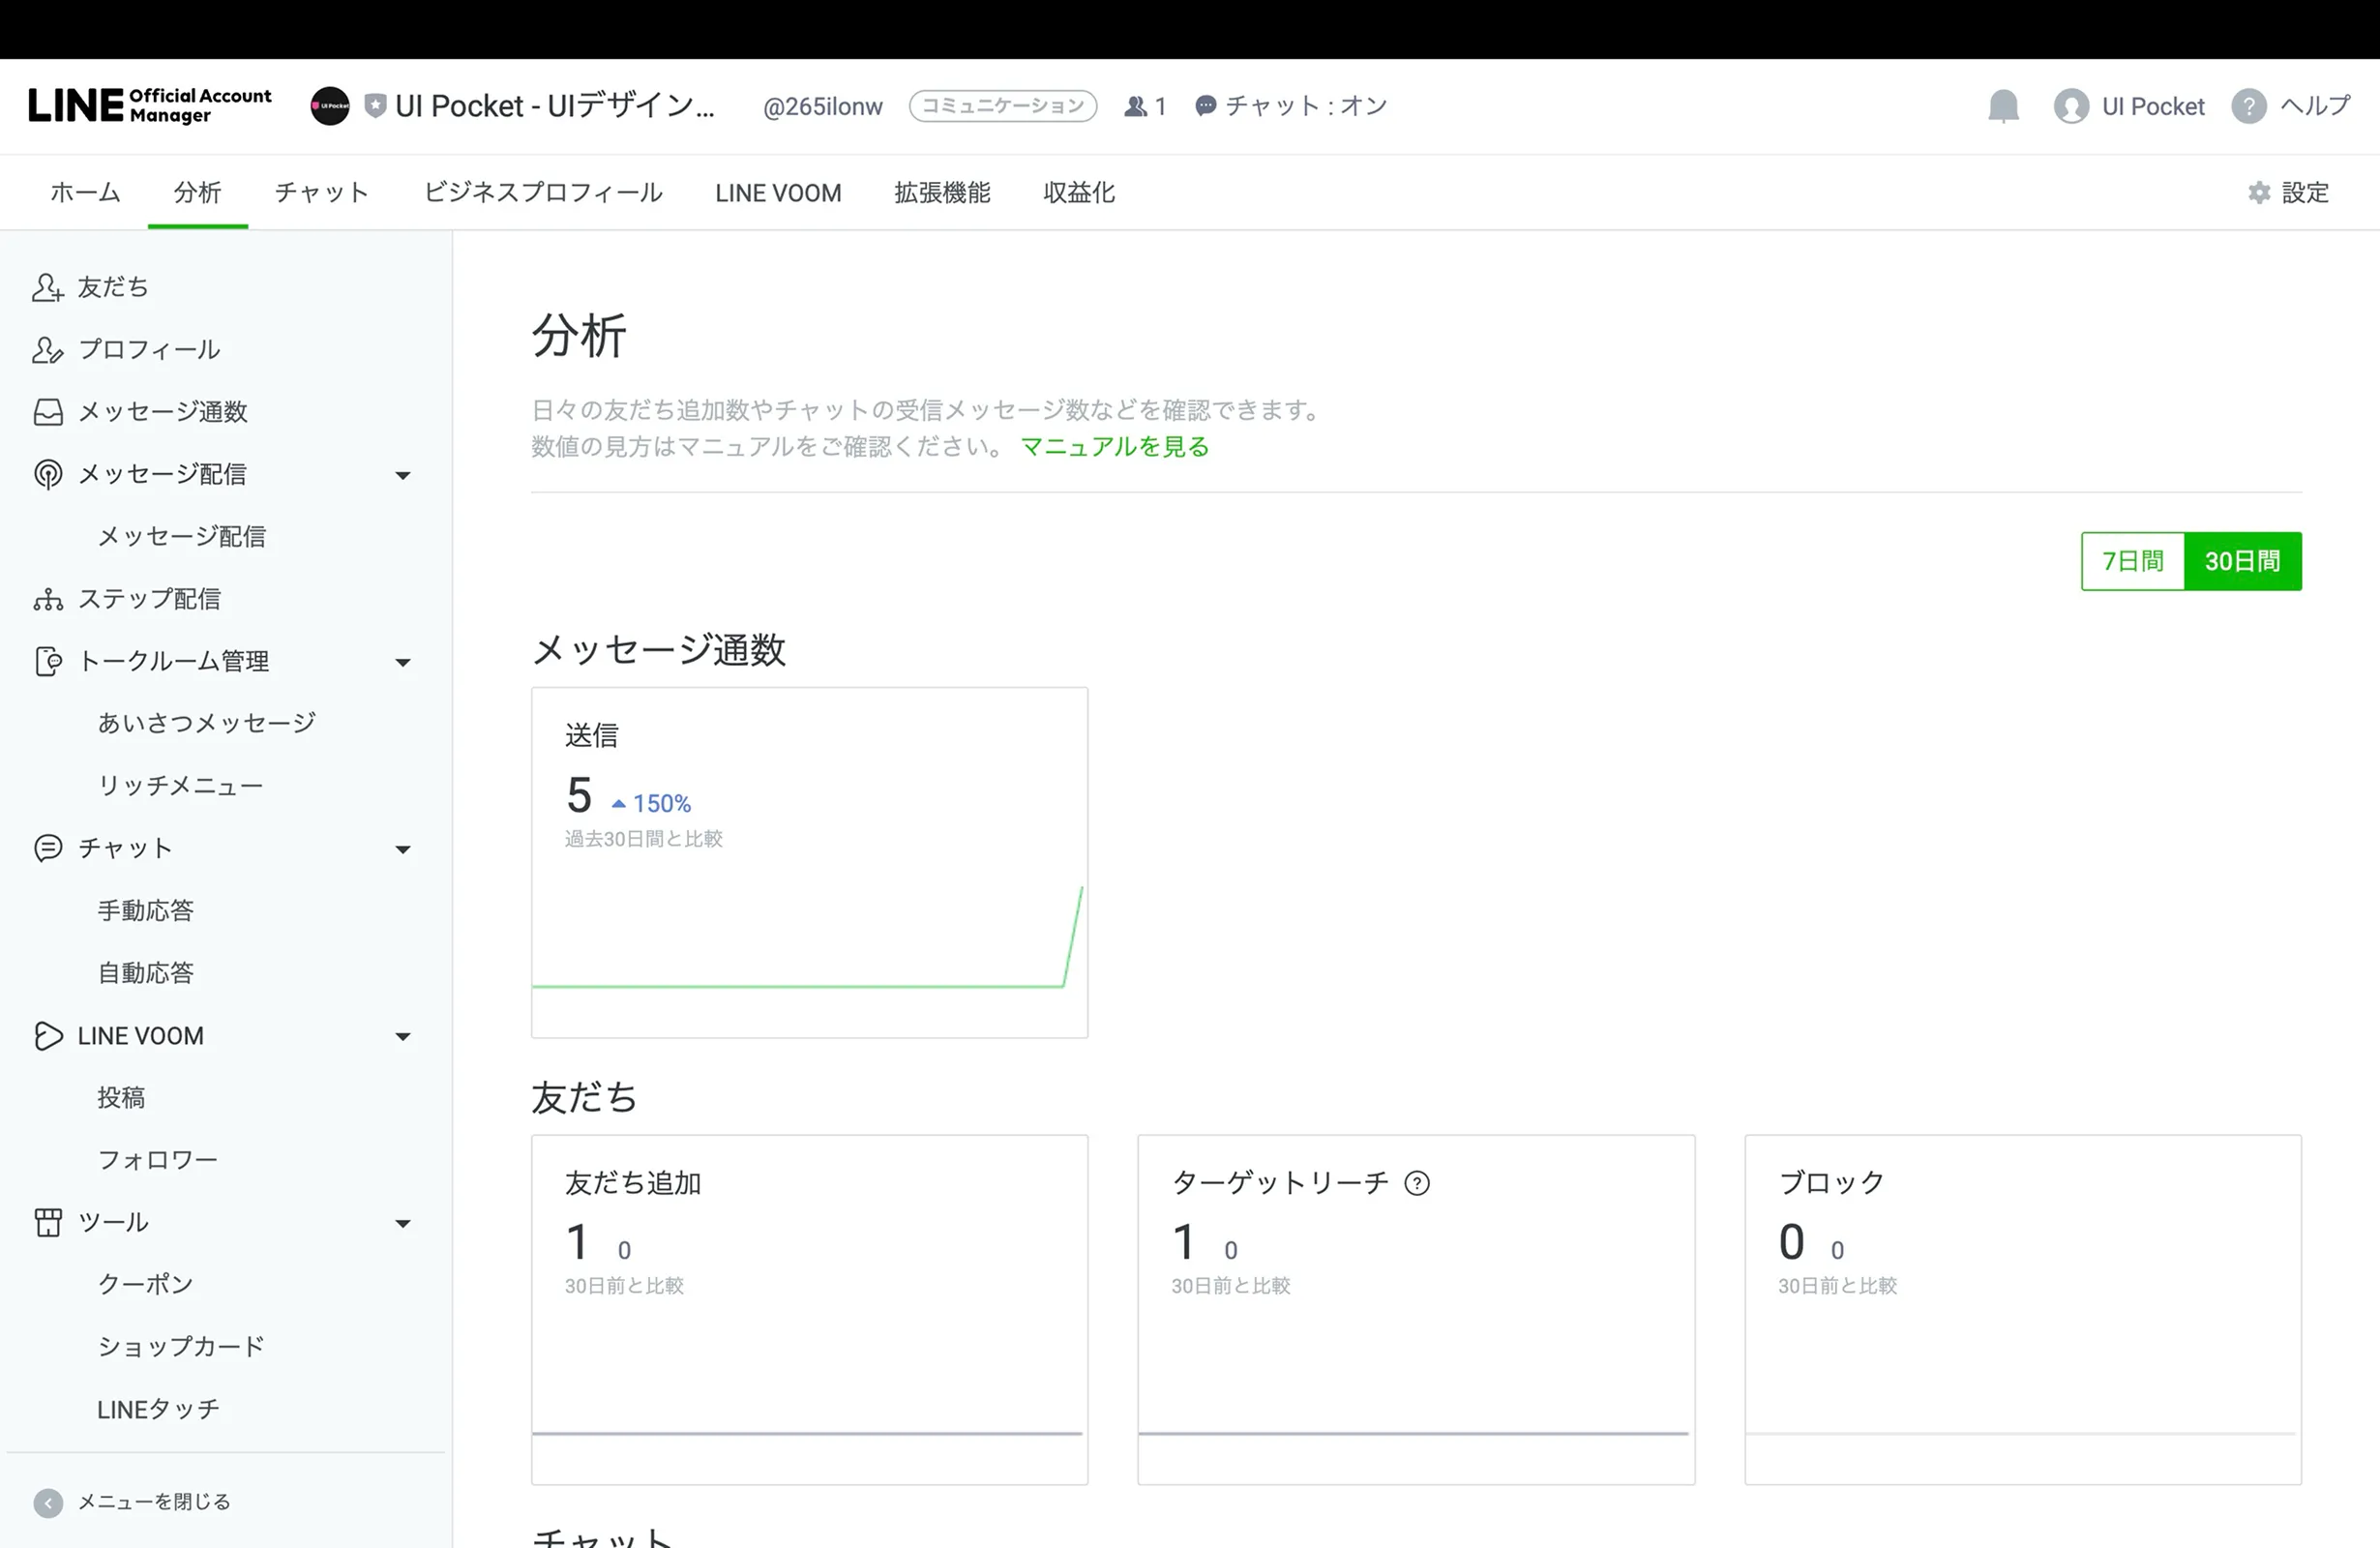Open the LINE VOOM top tab
This screenshot has height=1548, width=2380.
pos(778,193)
